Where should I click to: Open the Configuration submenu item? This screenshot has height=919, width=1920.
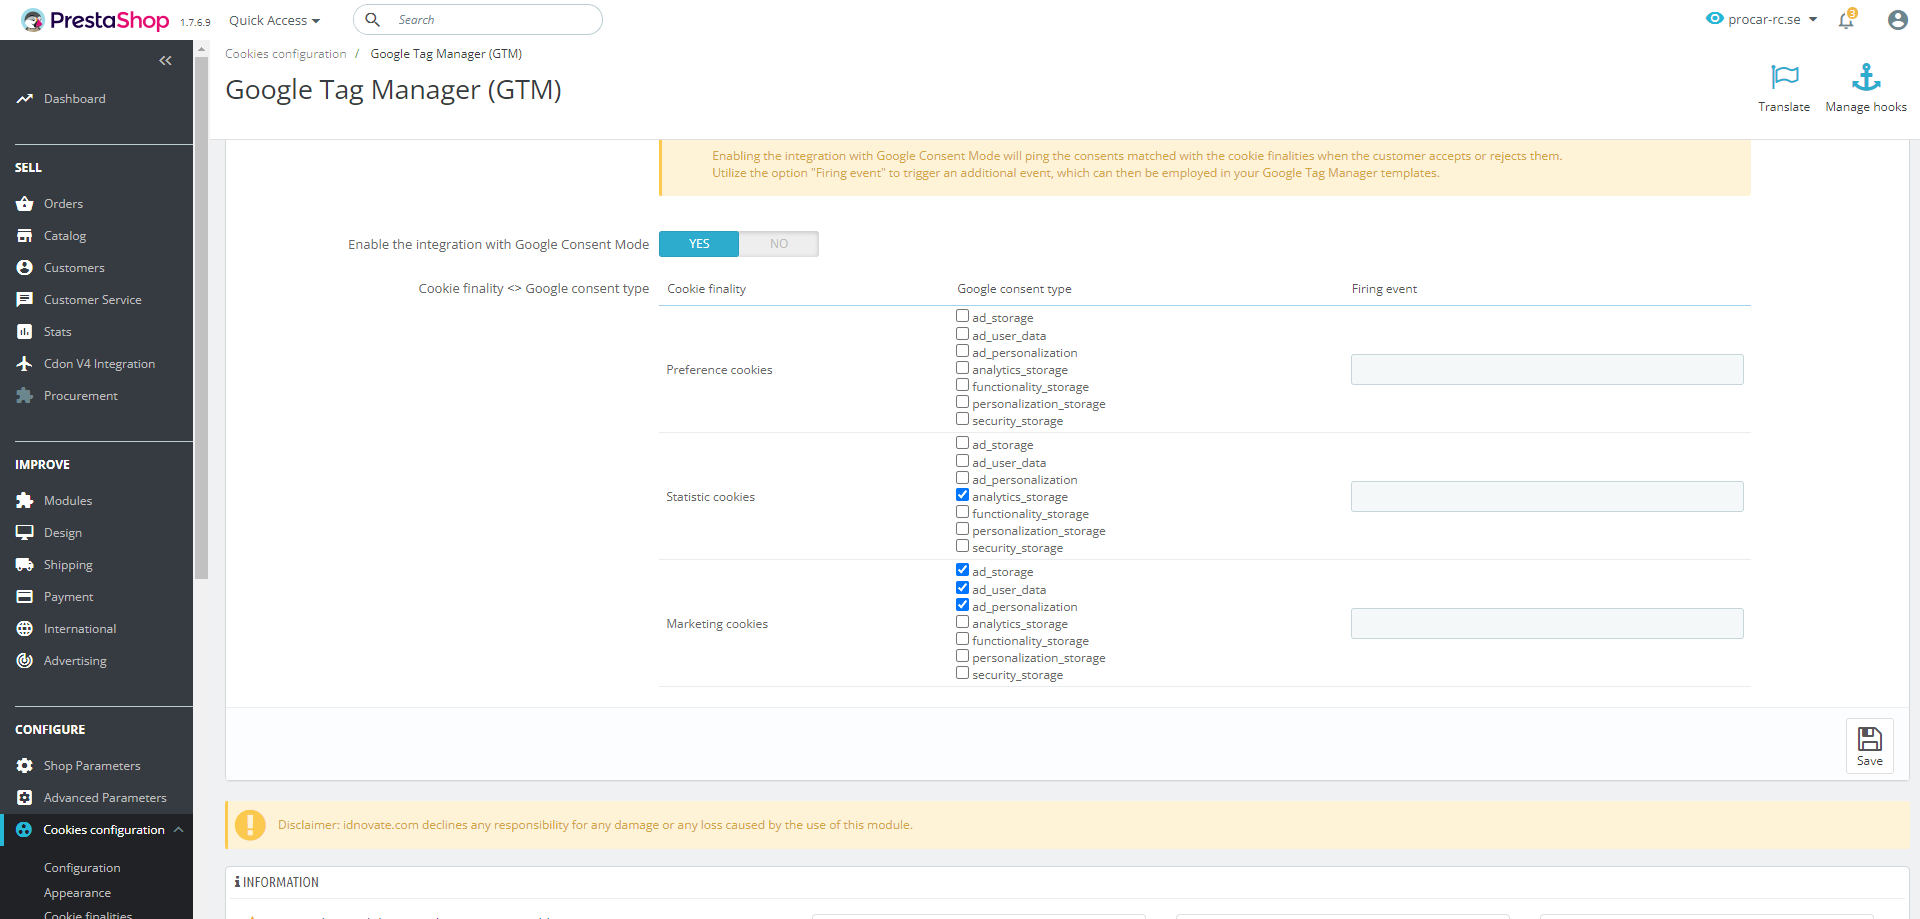[82, 868]
